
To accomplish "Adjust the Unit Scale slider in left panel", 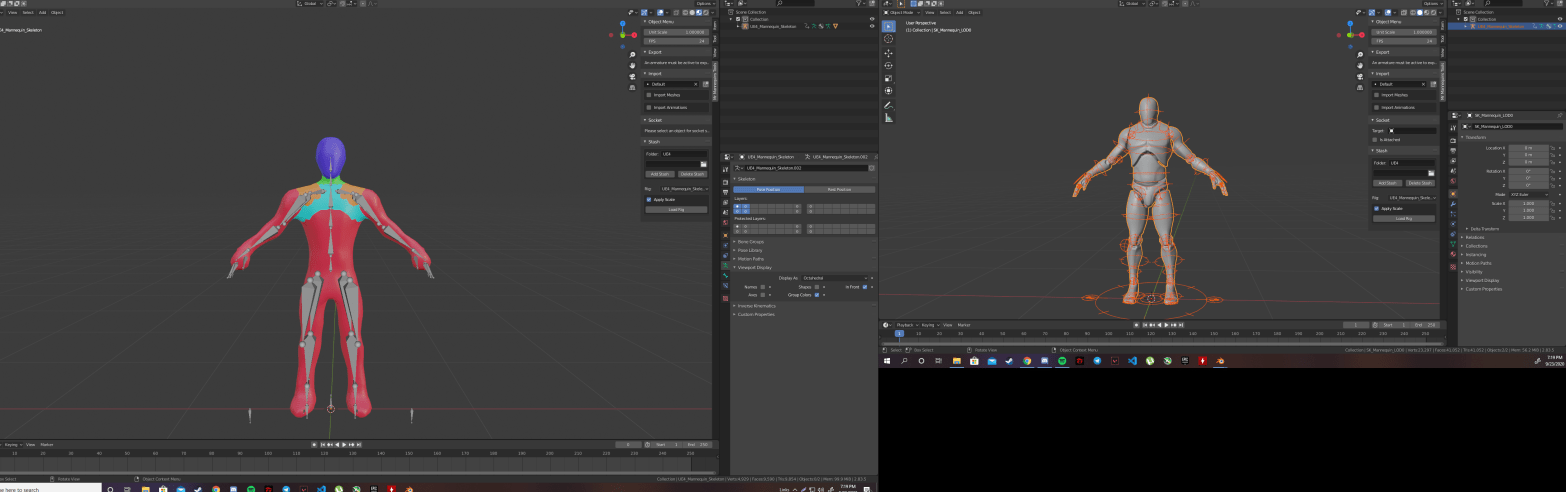I will [675, 32].
